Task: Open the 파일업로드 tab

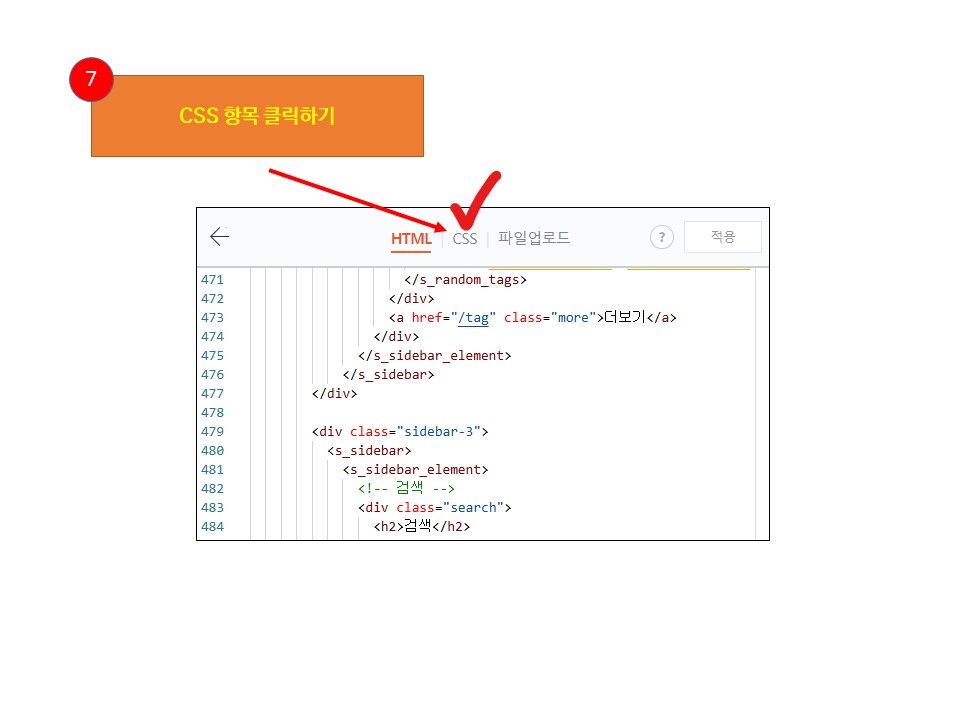Action: 534,238
